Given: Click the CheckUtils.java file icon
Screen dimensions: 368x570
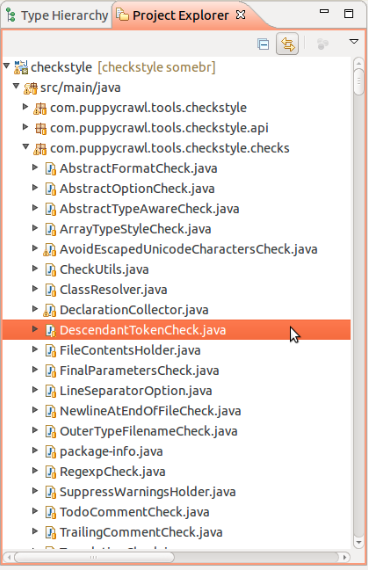Looking at the screenshot, I should [50, 270].
